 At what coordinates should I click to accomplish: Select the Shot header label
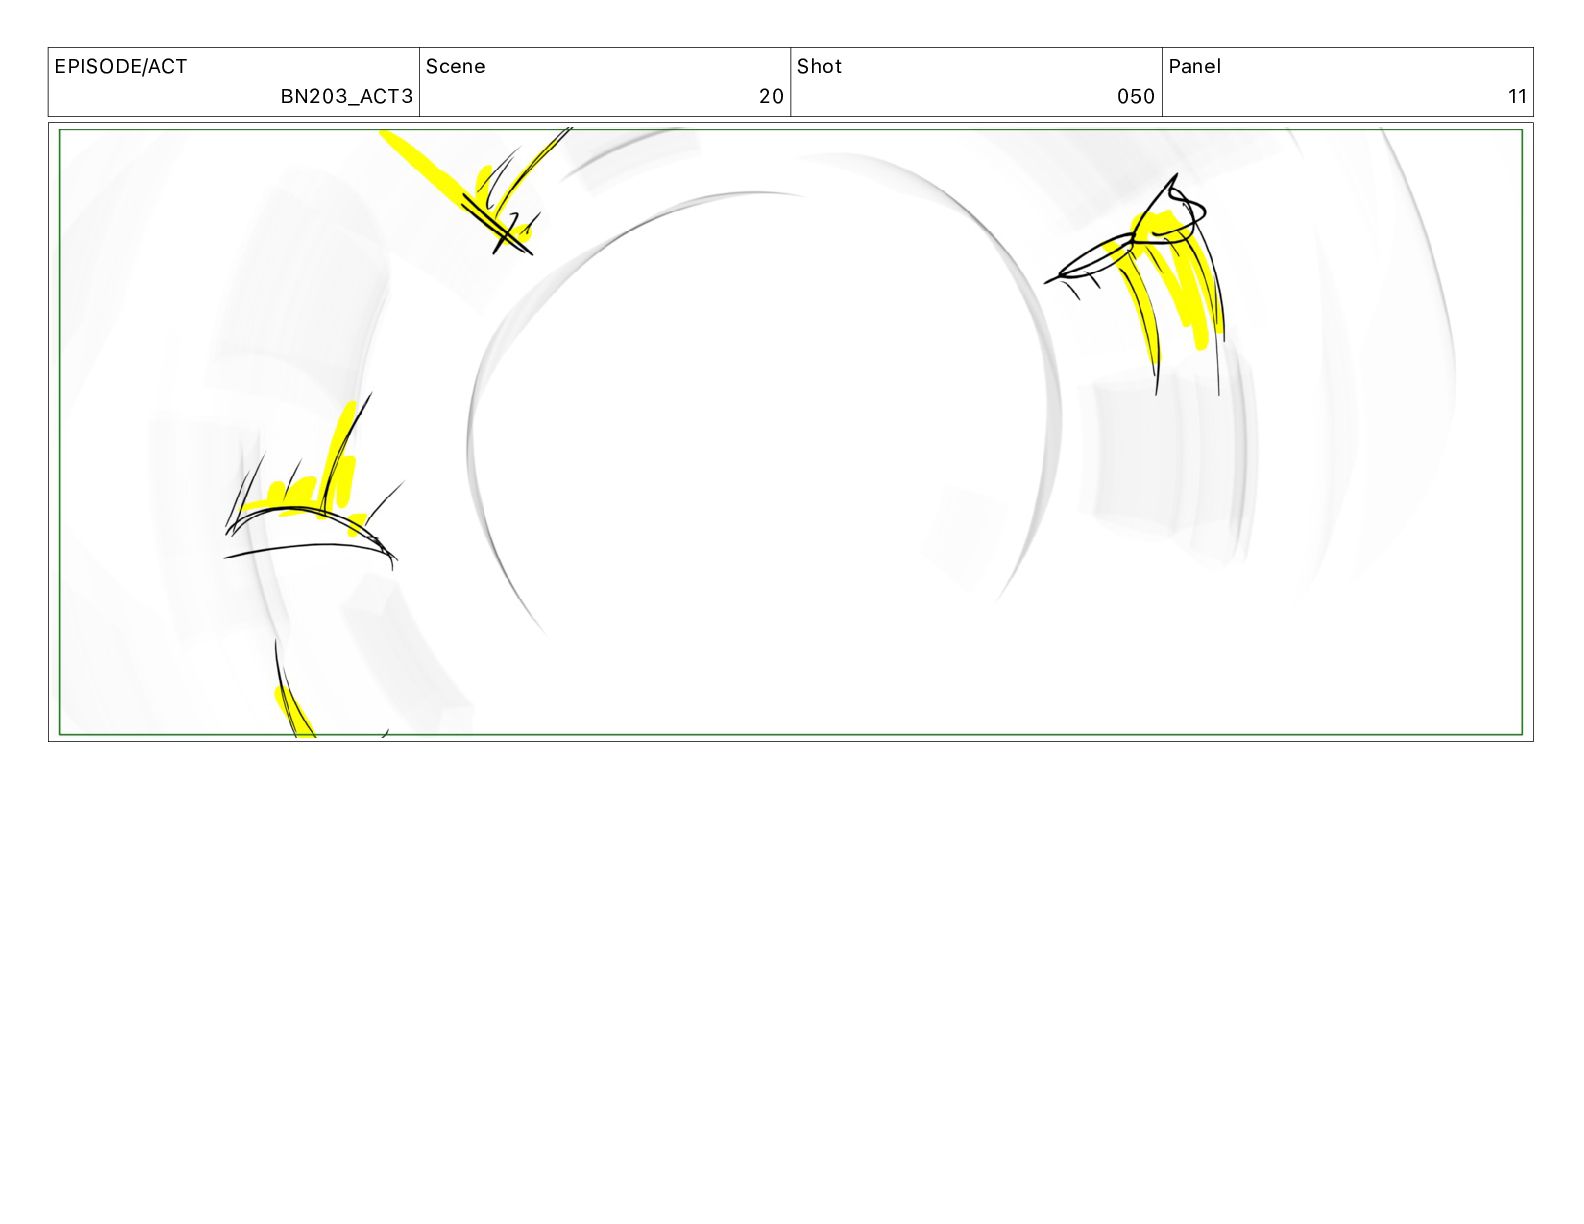click(819, 67)
